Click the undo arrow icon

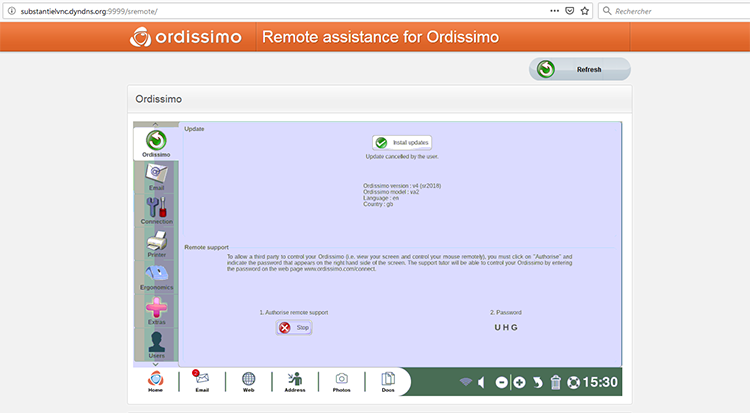coord(538,382)
